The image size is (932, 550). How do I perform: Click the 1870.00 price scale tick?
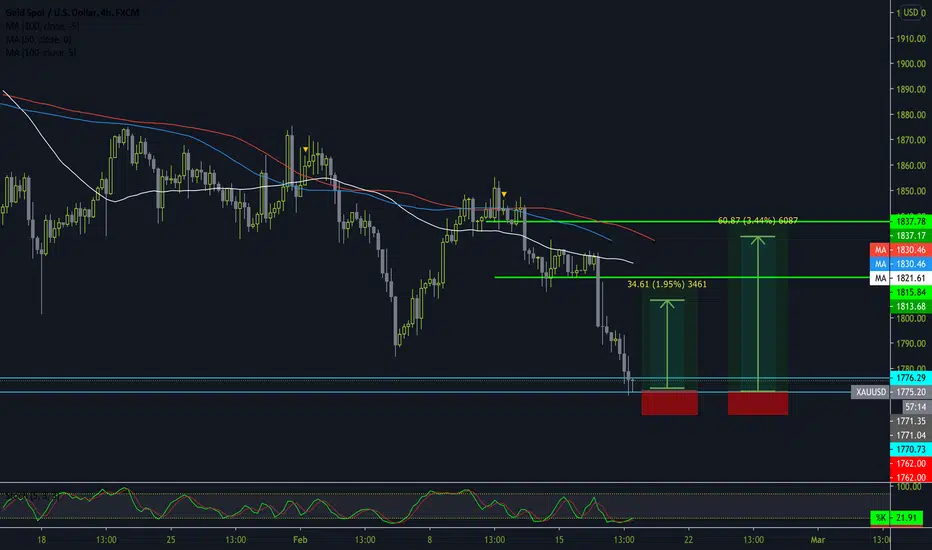911,140
